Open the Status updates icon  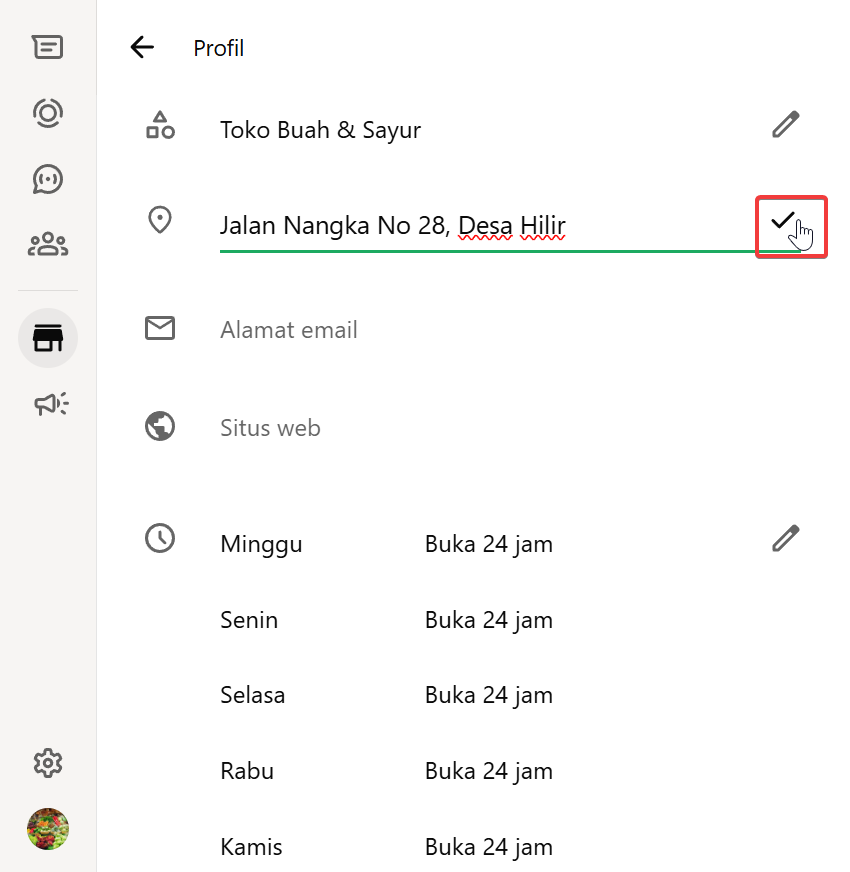click(47, 112)
